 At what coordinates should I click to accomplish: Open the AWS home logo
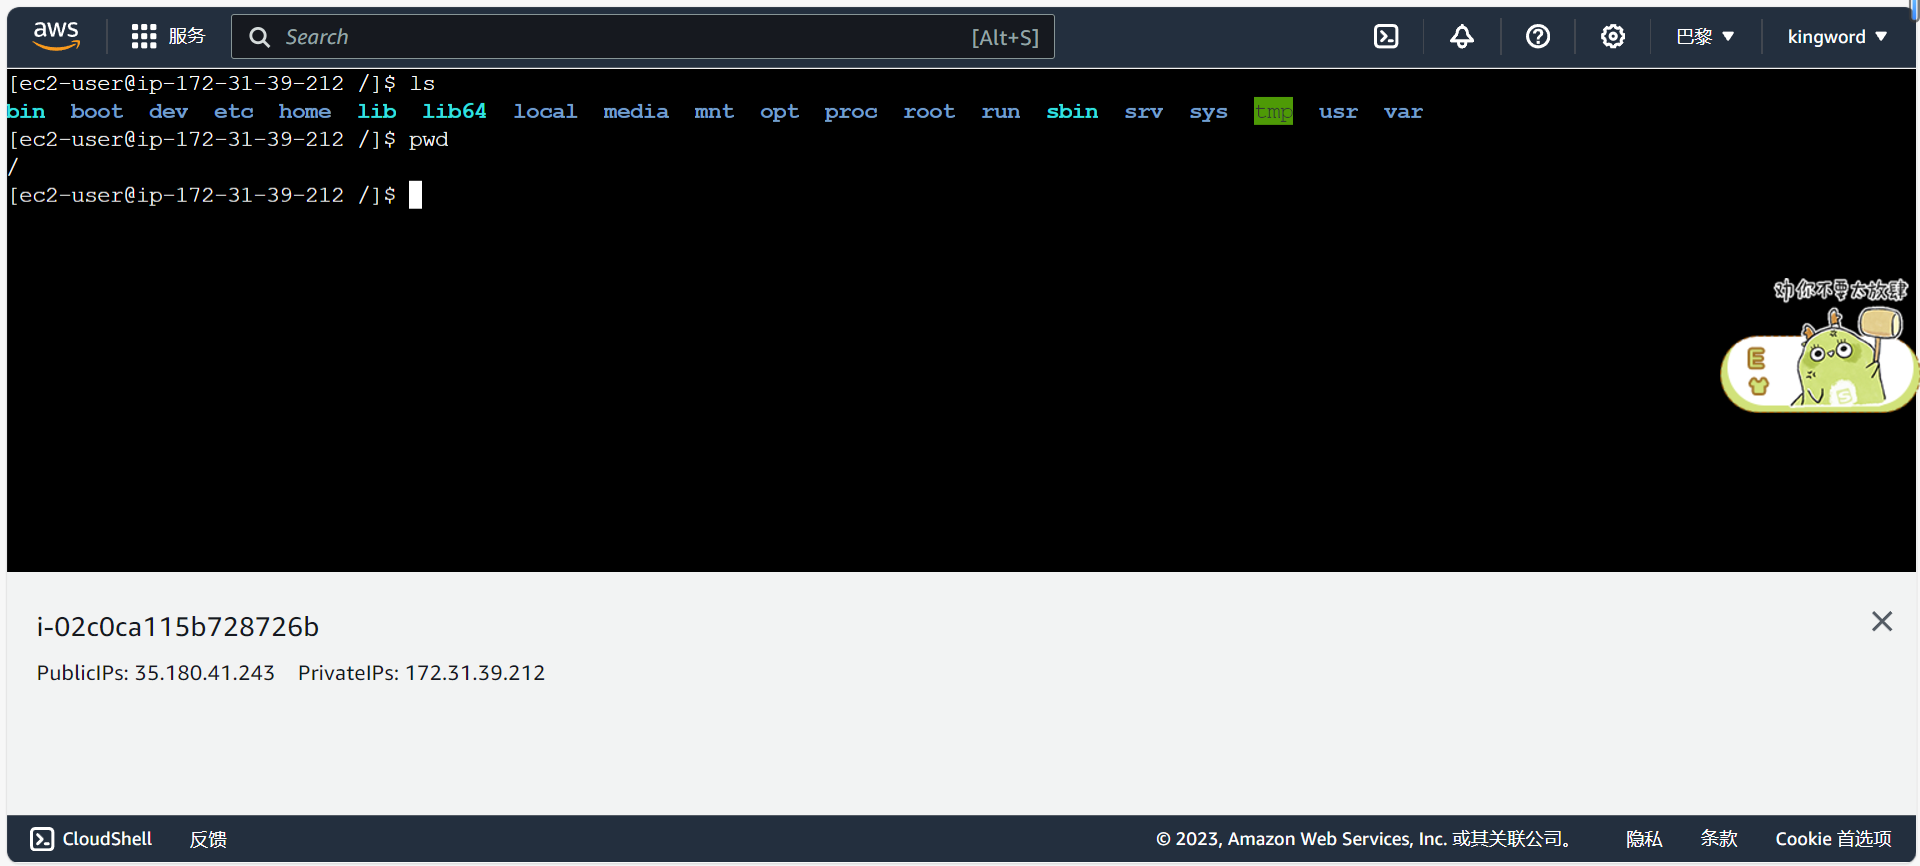click(56, 36)
